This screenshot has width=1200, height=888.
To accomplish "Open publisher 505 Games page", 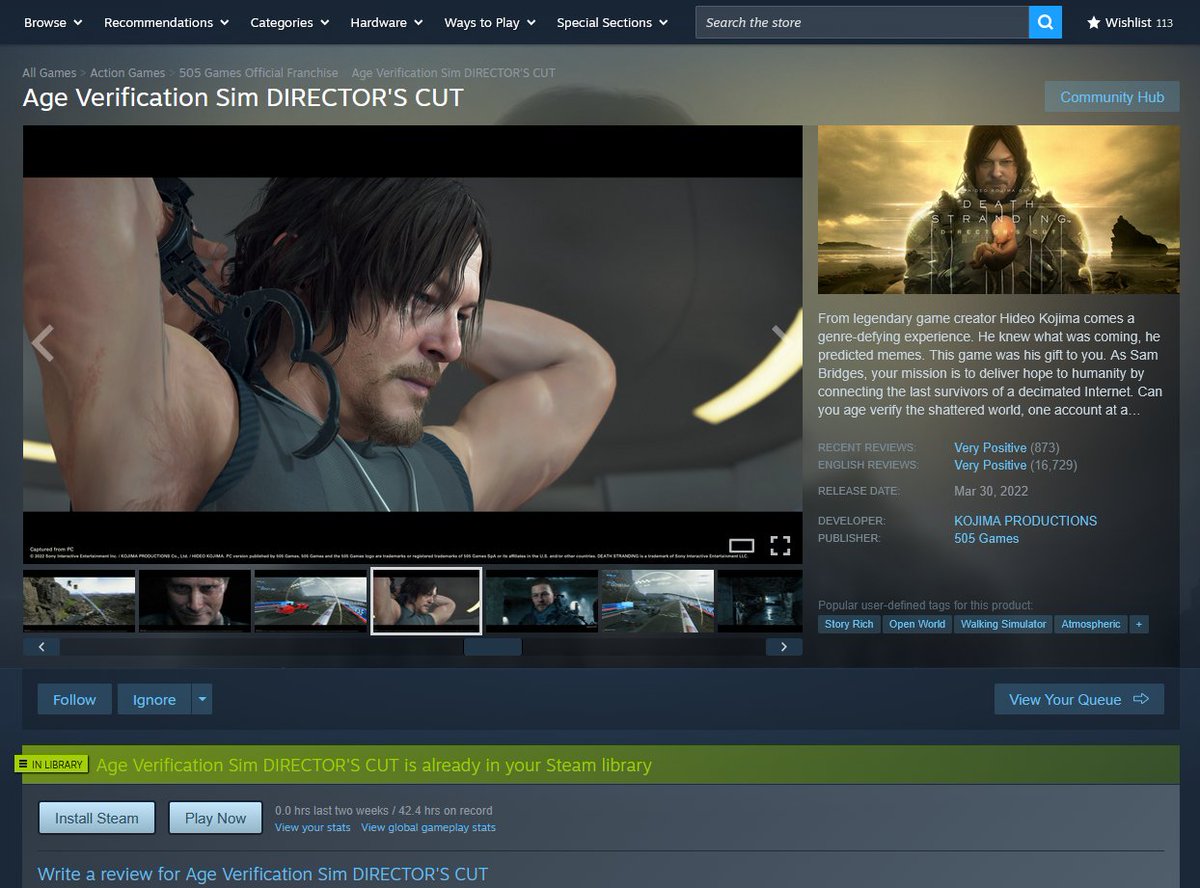I will tap(986, 538).
